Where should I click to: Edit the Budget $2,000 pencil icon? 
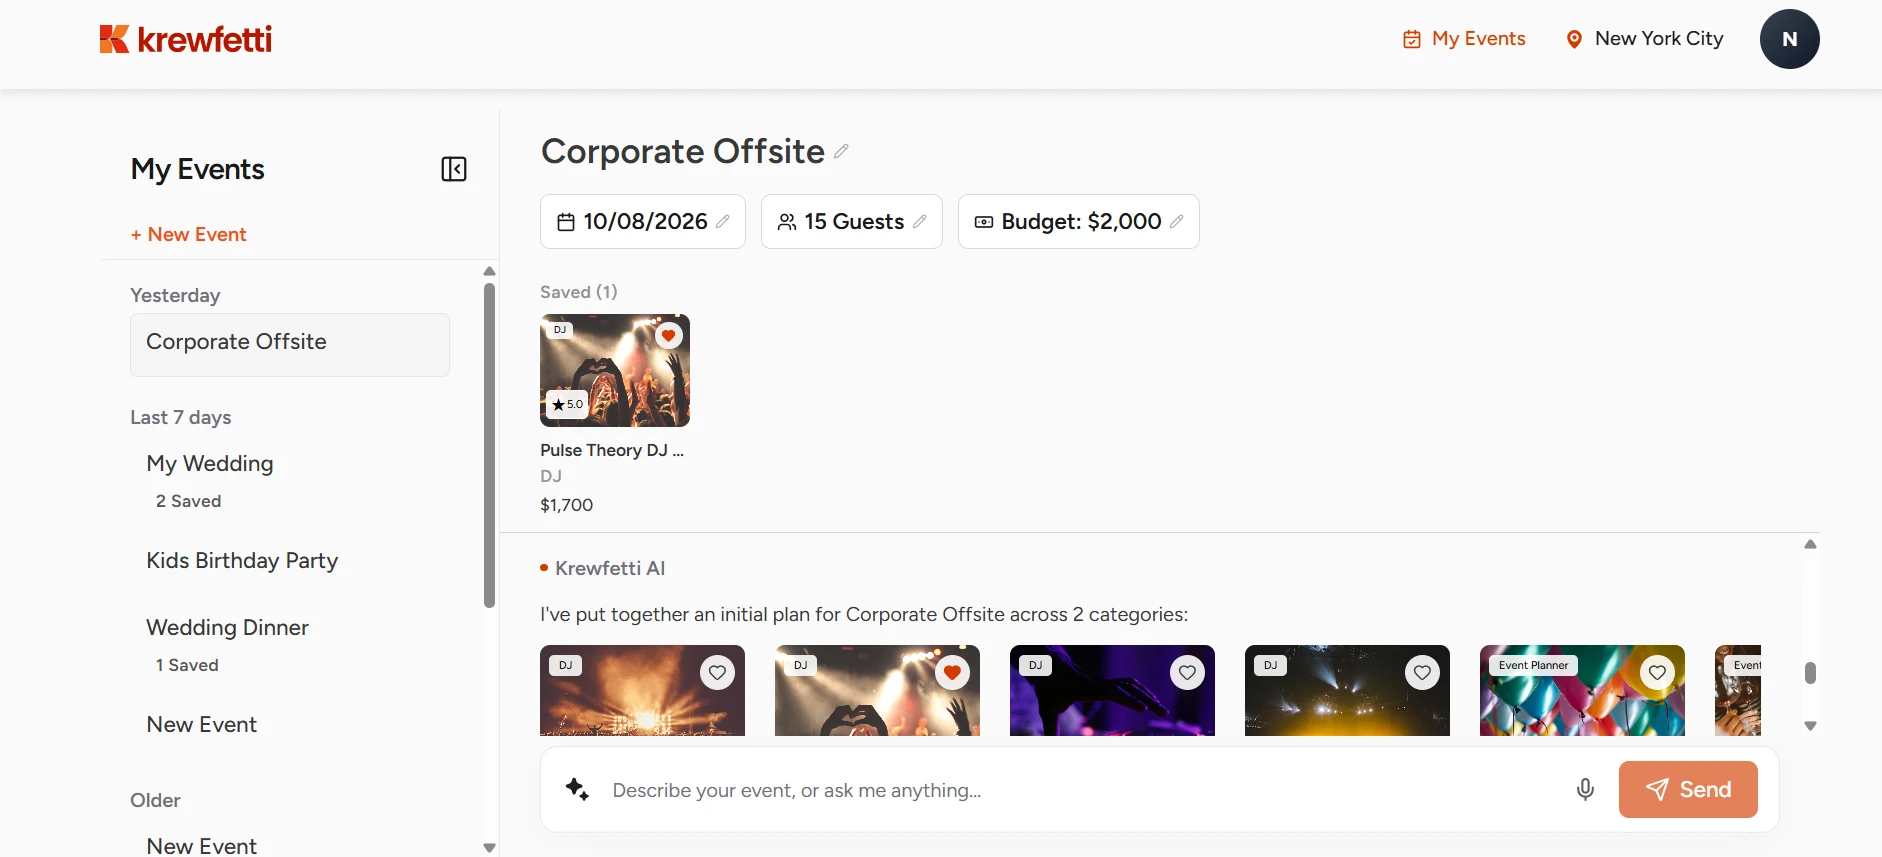click(1177, 222)
